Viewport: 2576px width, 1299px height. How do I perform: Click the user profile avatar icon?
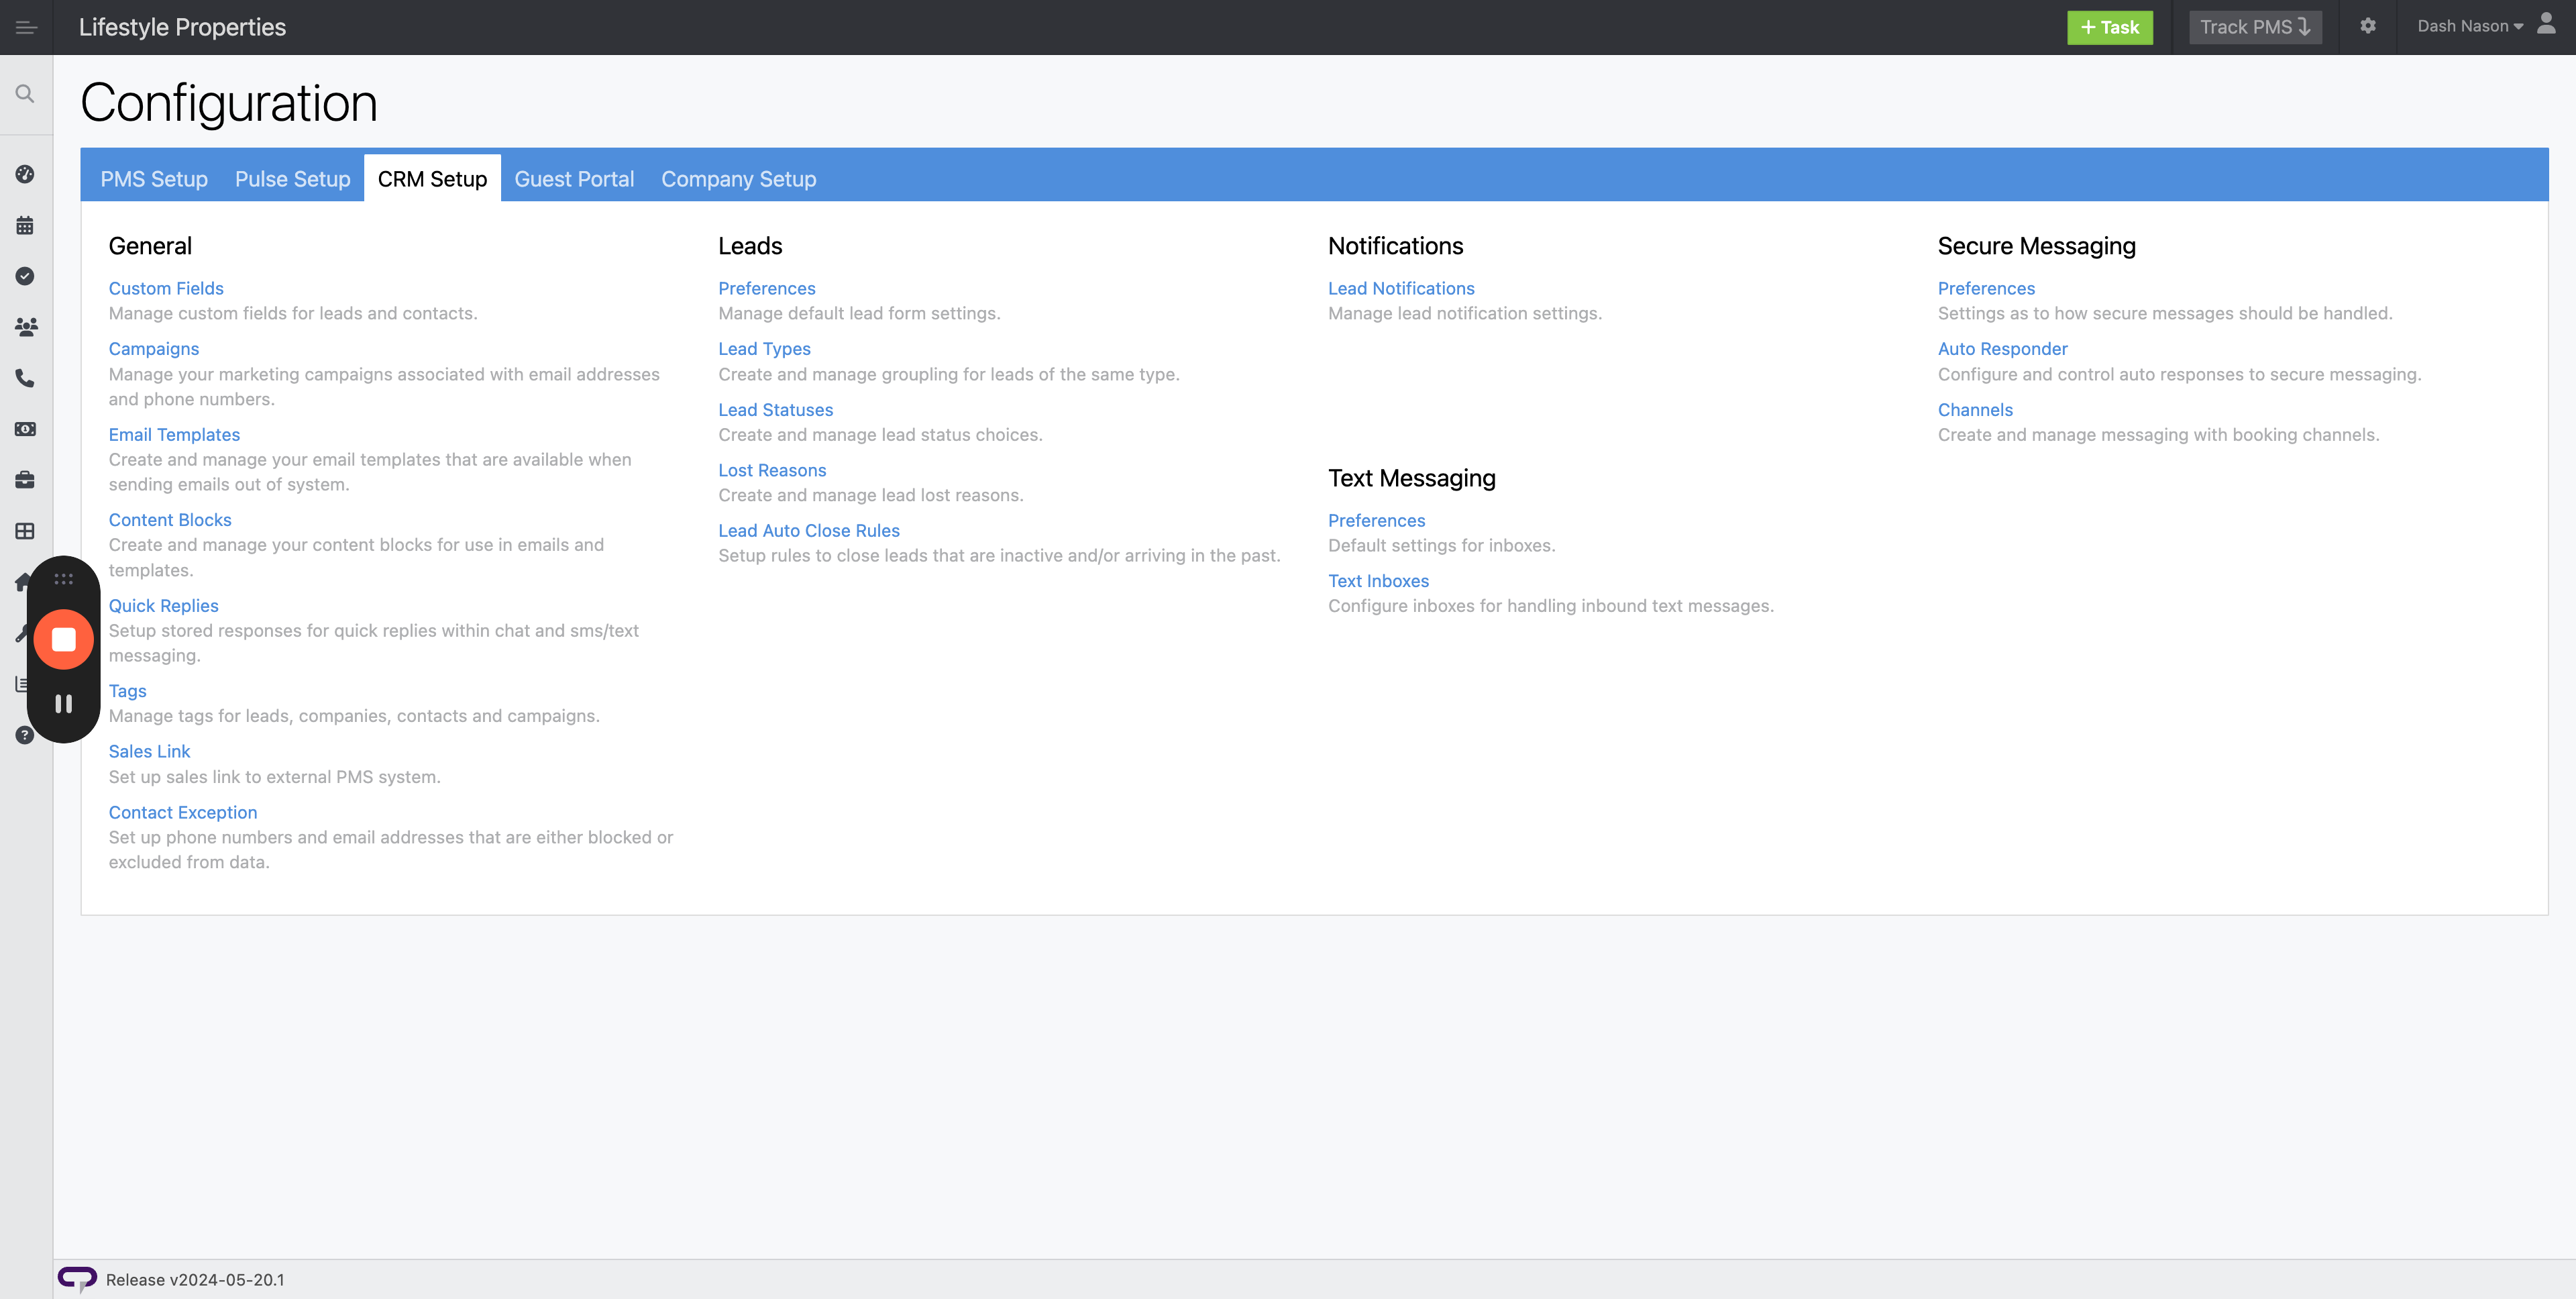click(2546, 24)
